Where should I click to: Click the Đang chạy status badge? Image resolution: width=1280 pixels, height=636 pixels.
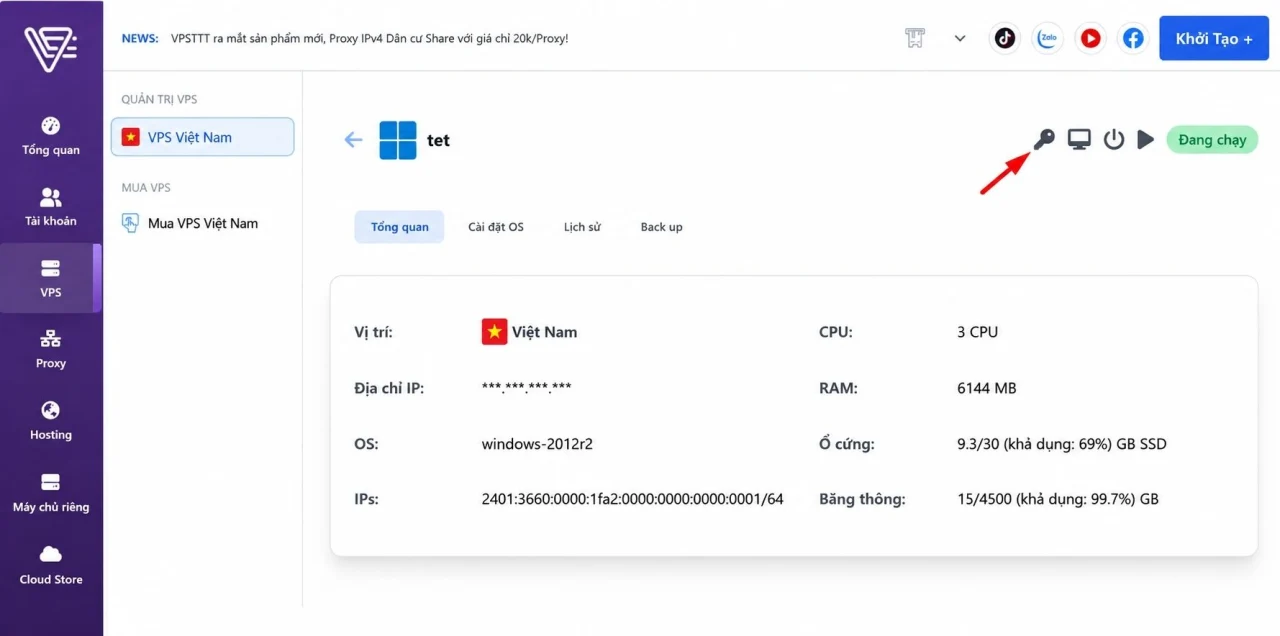coord(1212,139)
